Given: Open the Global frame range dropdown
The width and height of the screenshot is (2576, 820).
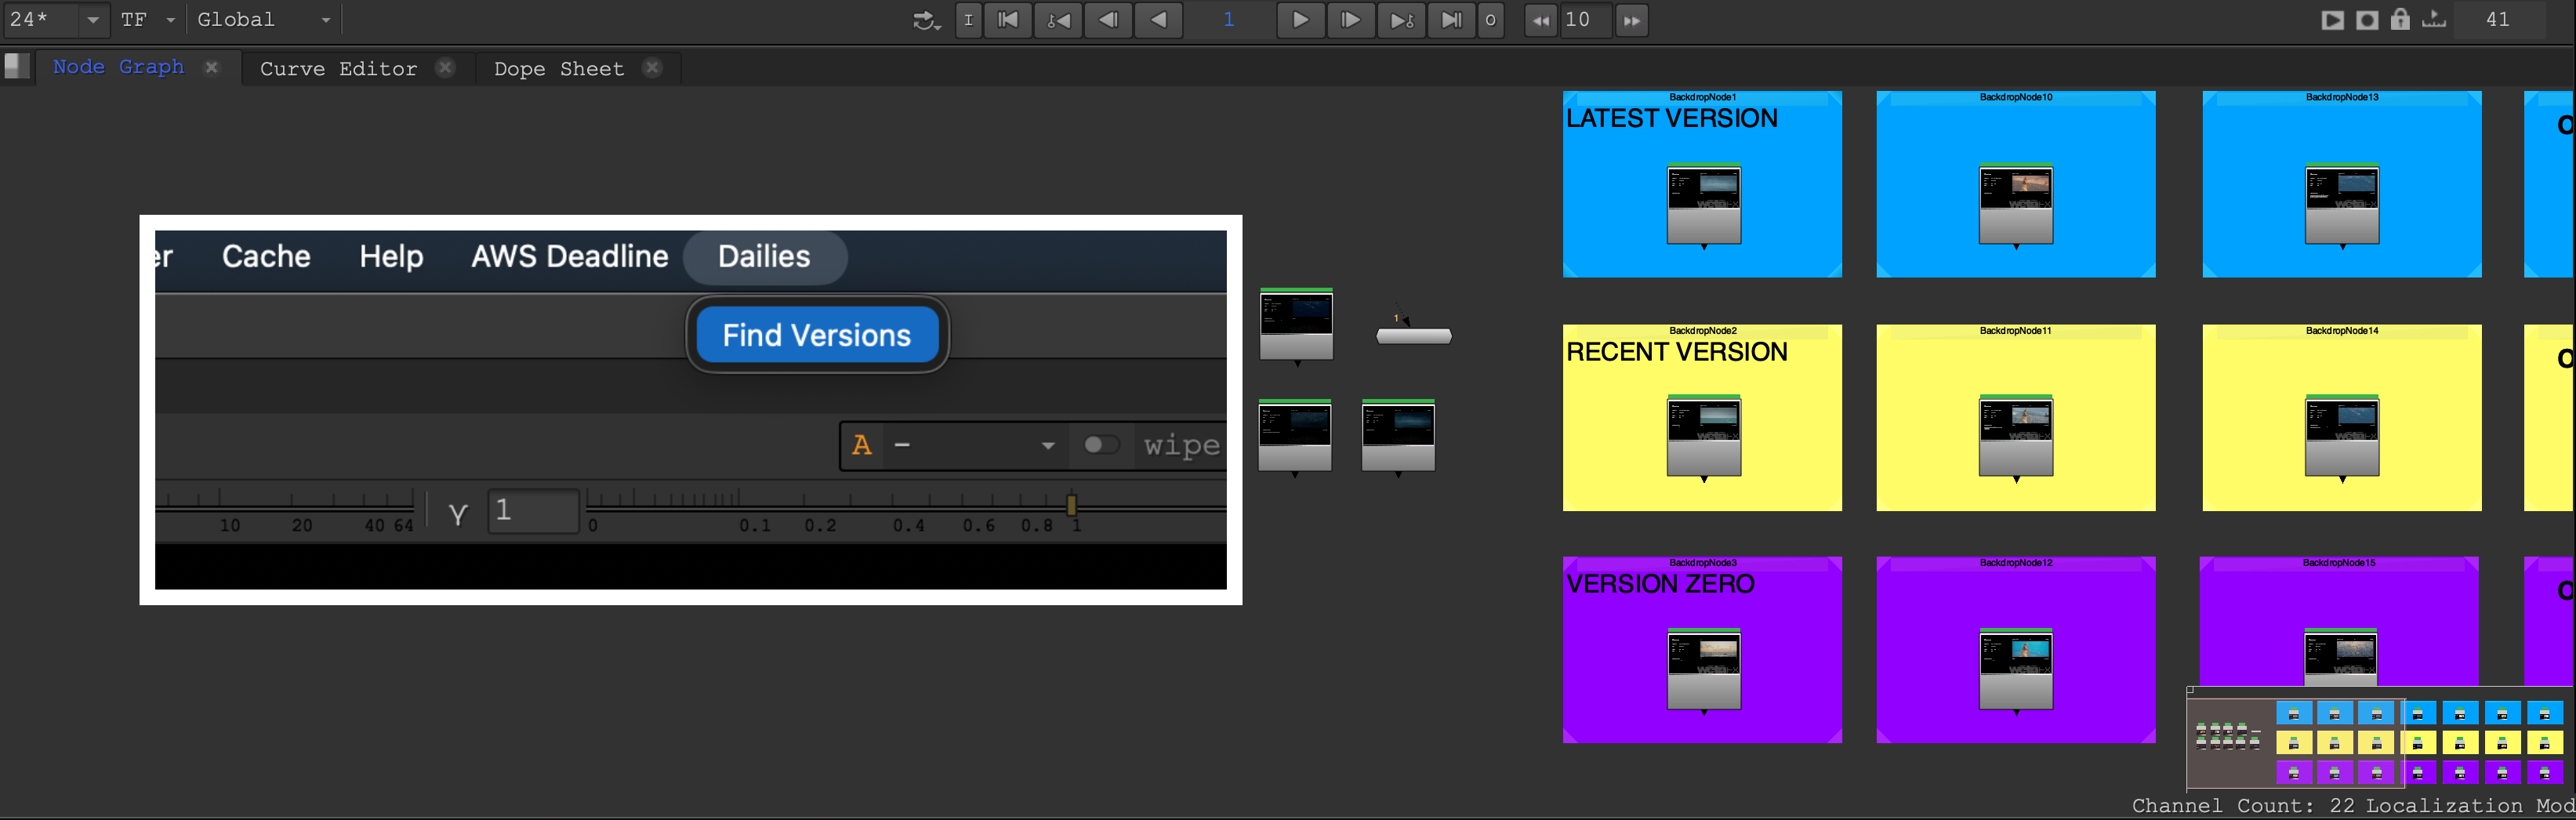Looking at the screenshot, I should [325, 20].
